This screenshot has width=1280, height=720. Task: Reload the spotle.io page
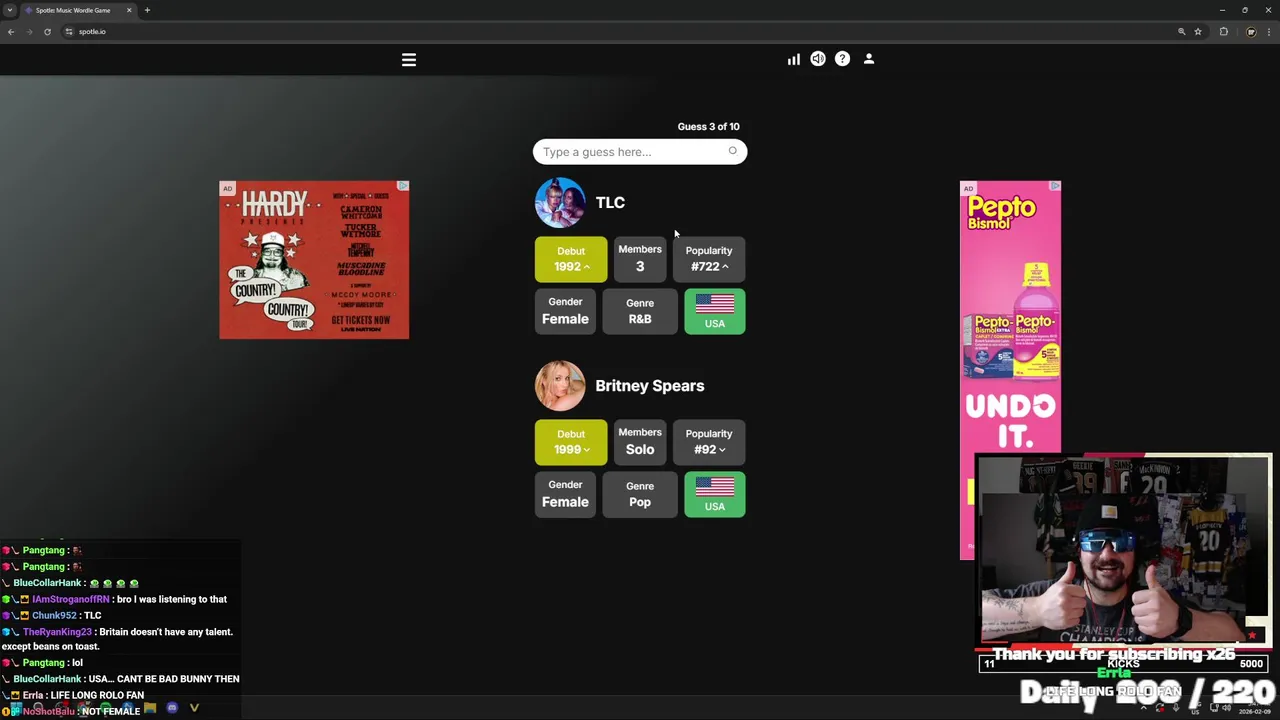coord(47,32)
